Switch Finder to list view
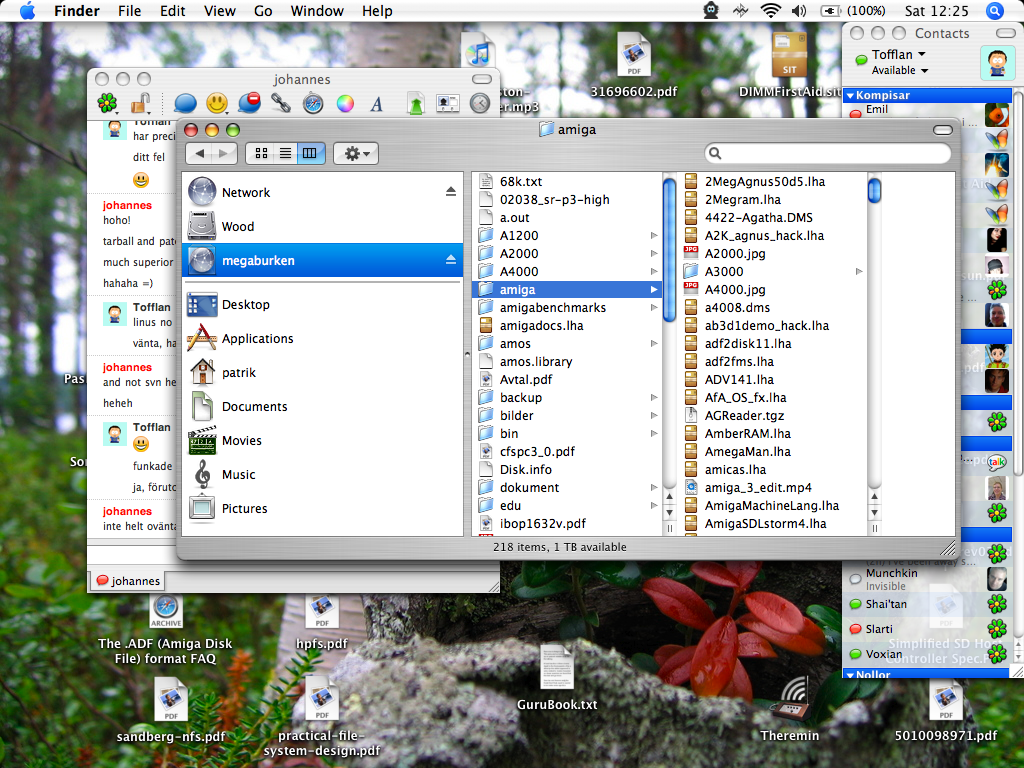Image resolution: width=1024 pixels, height=768 pixels. click(285, 153)
